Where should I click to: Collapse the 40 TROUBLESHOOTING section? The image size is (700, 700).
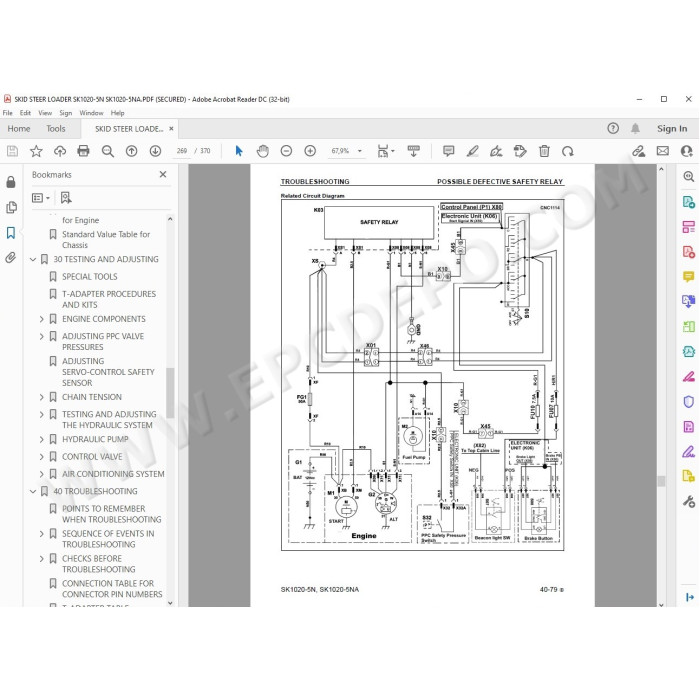click(33, 492)
